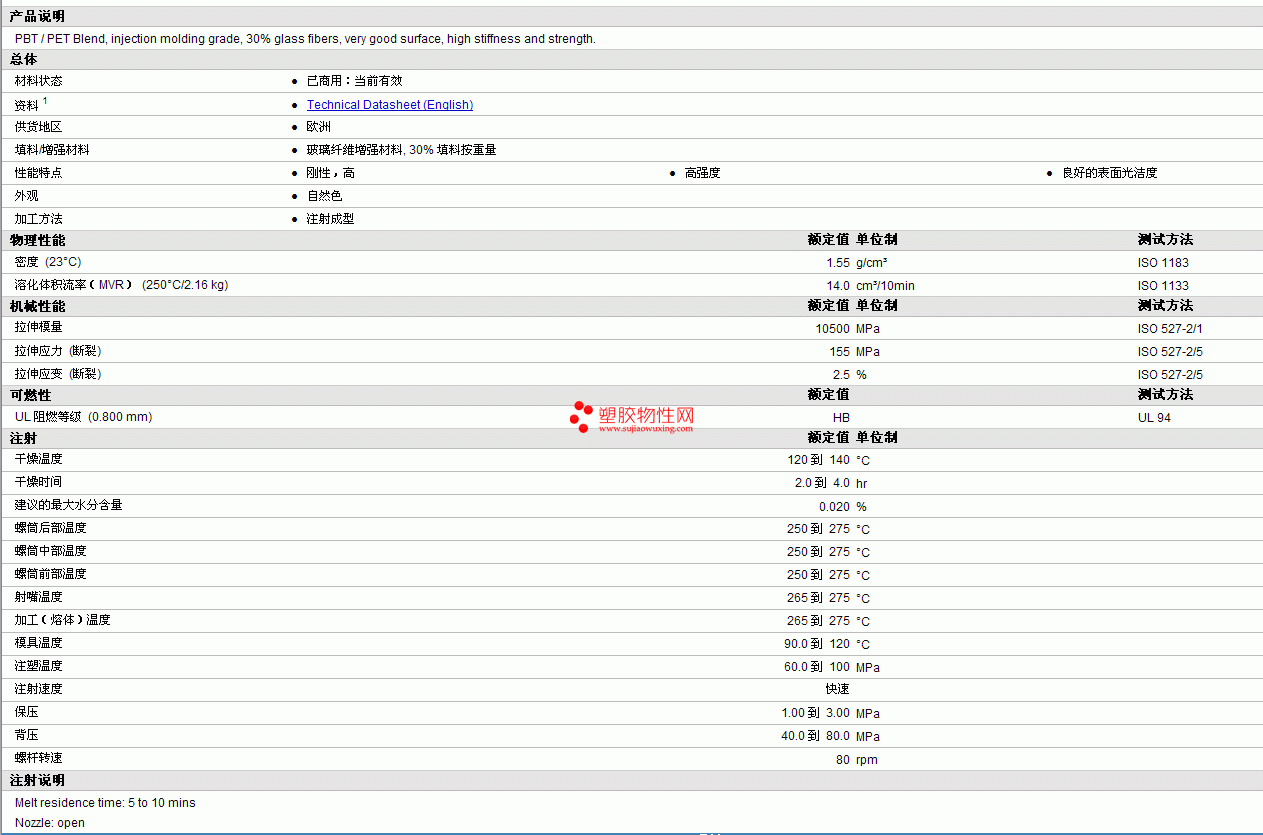Screen dimensions: 1263x835
Task: Select the injection speed value 快速
Action: point(838,689)
